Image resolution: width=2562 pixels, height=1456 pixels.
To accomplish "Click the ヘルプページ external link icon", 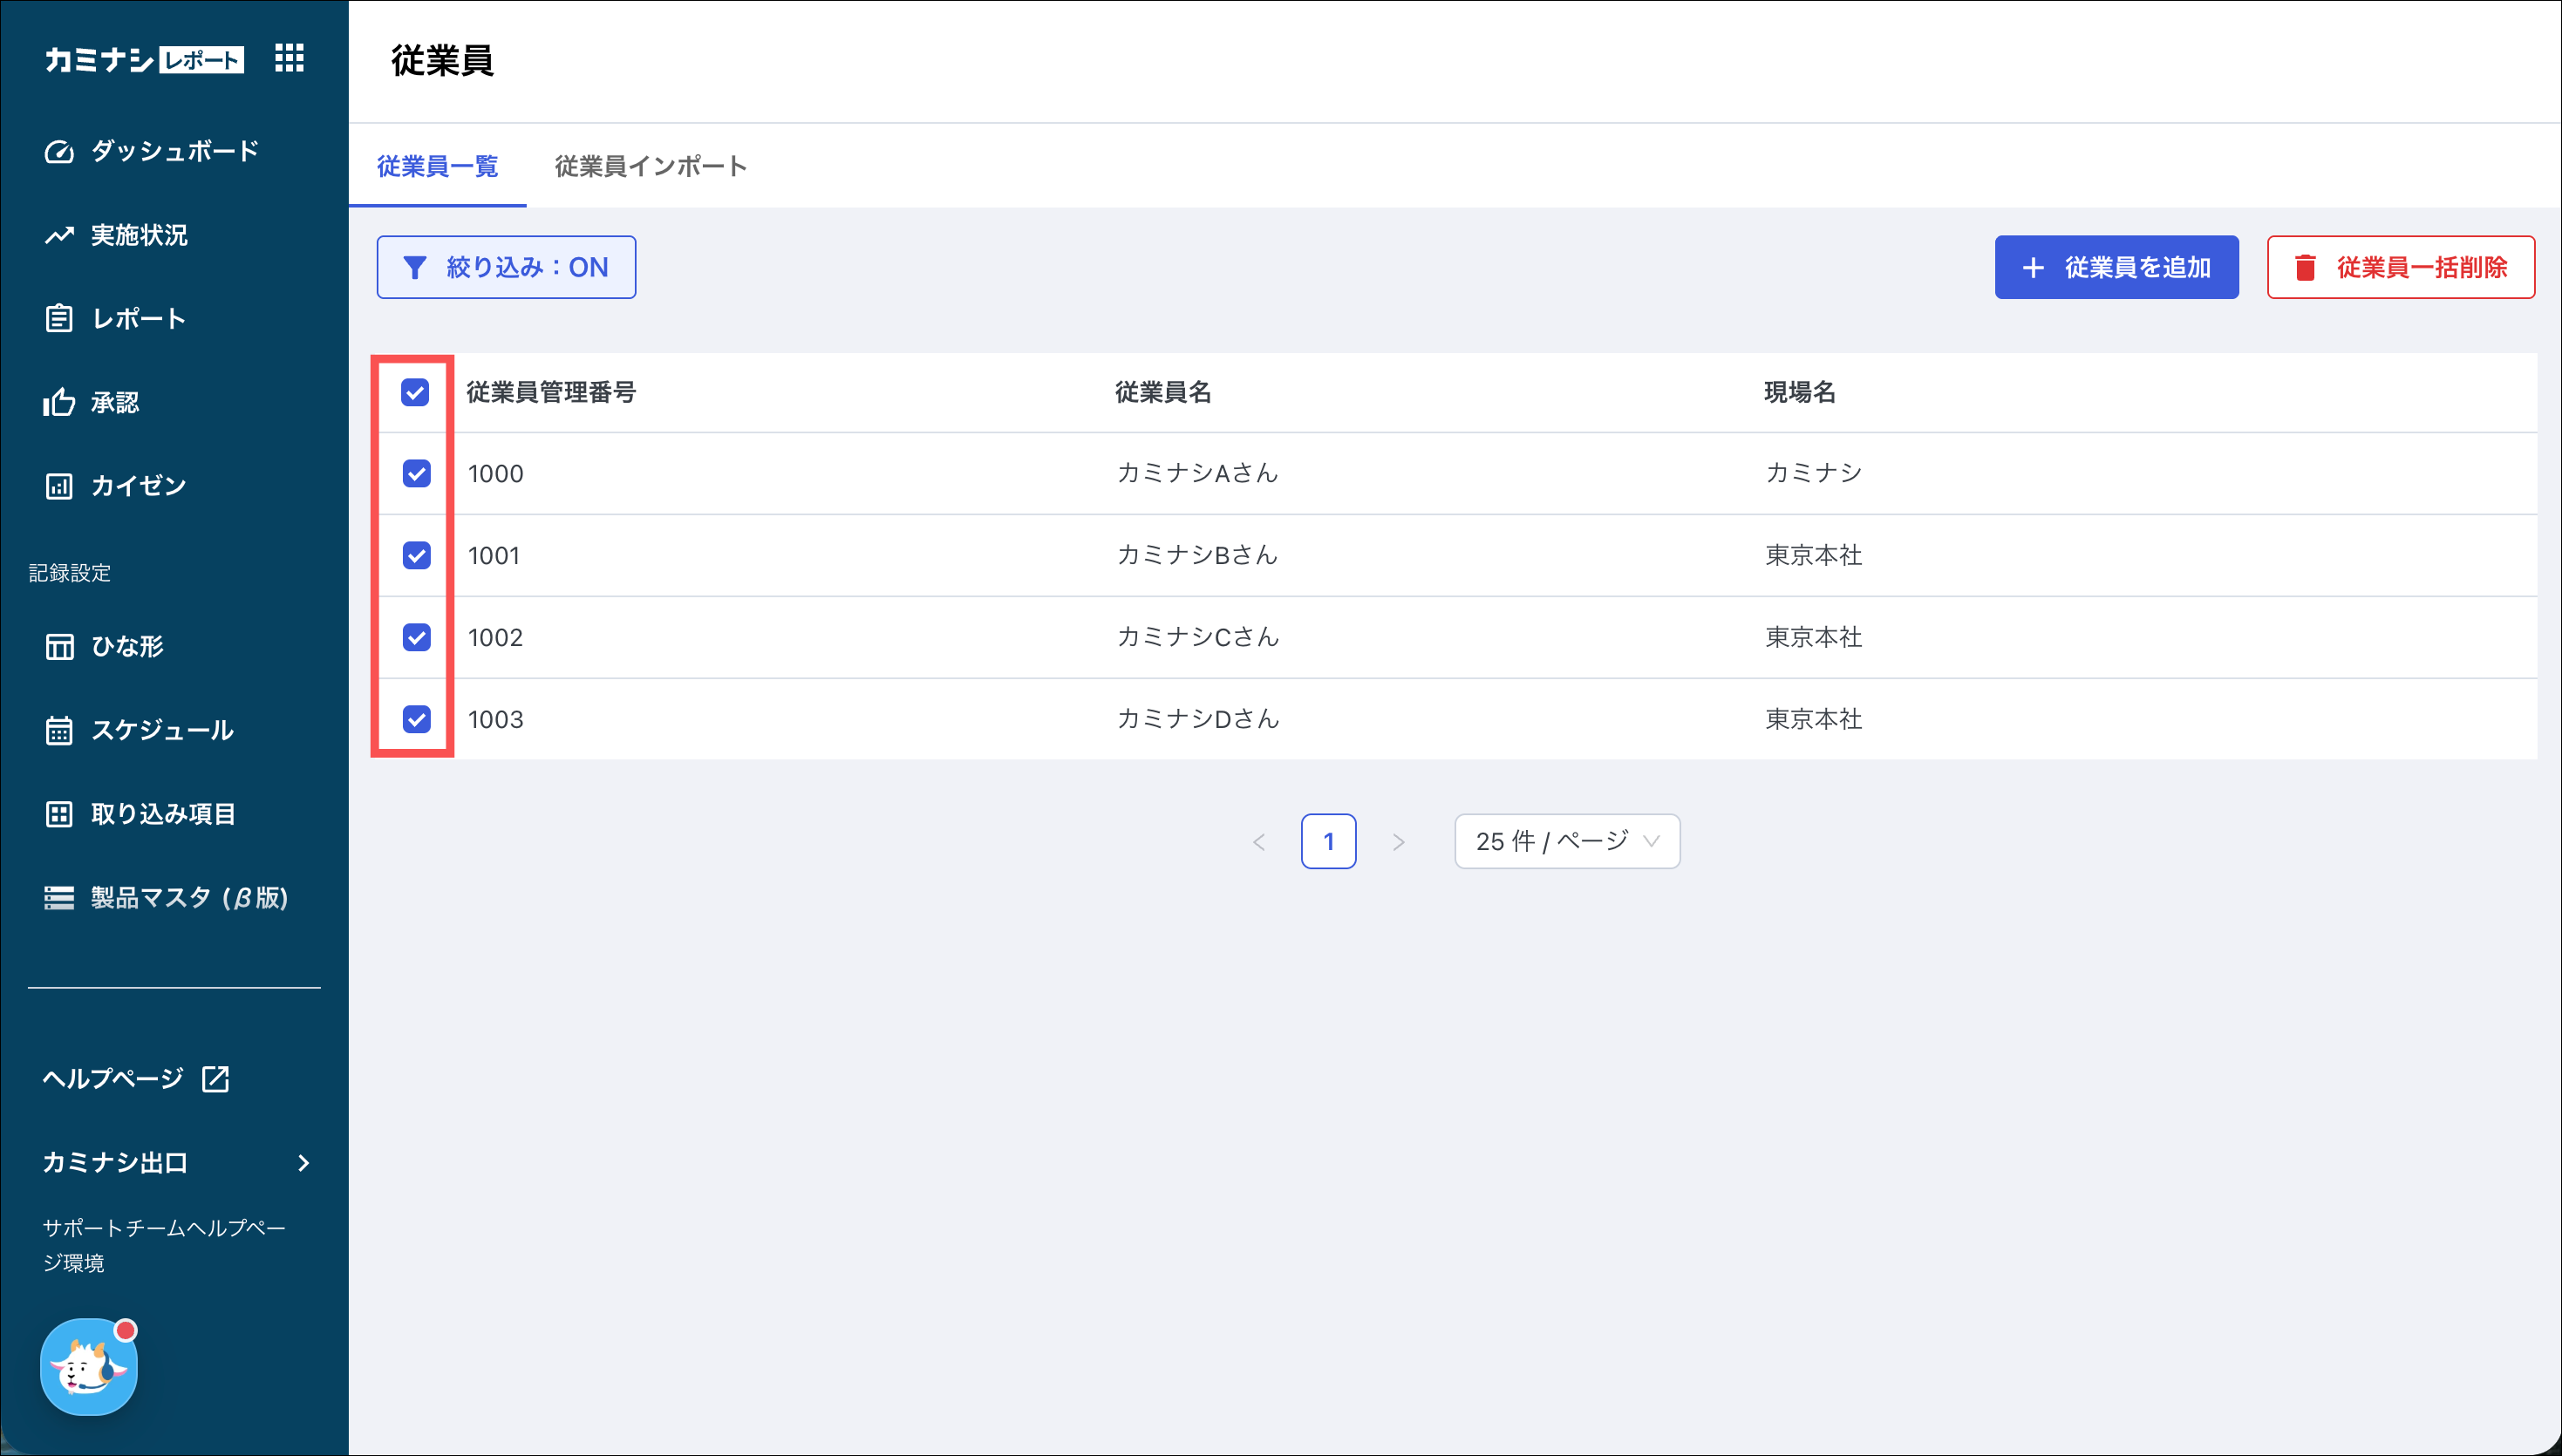I will [x=216, y=1078].
